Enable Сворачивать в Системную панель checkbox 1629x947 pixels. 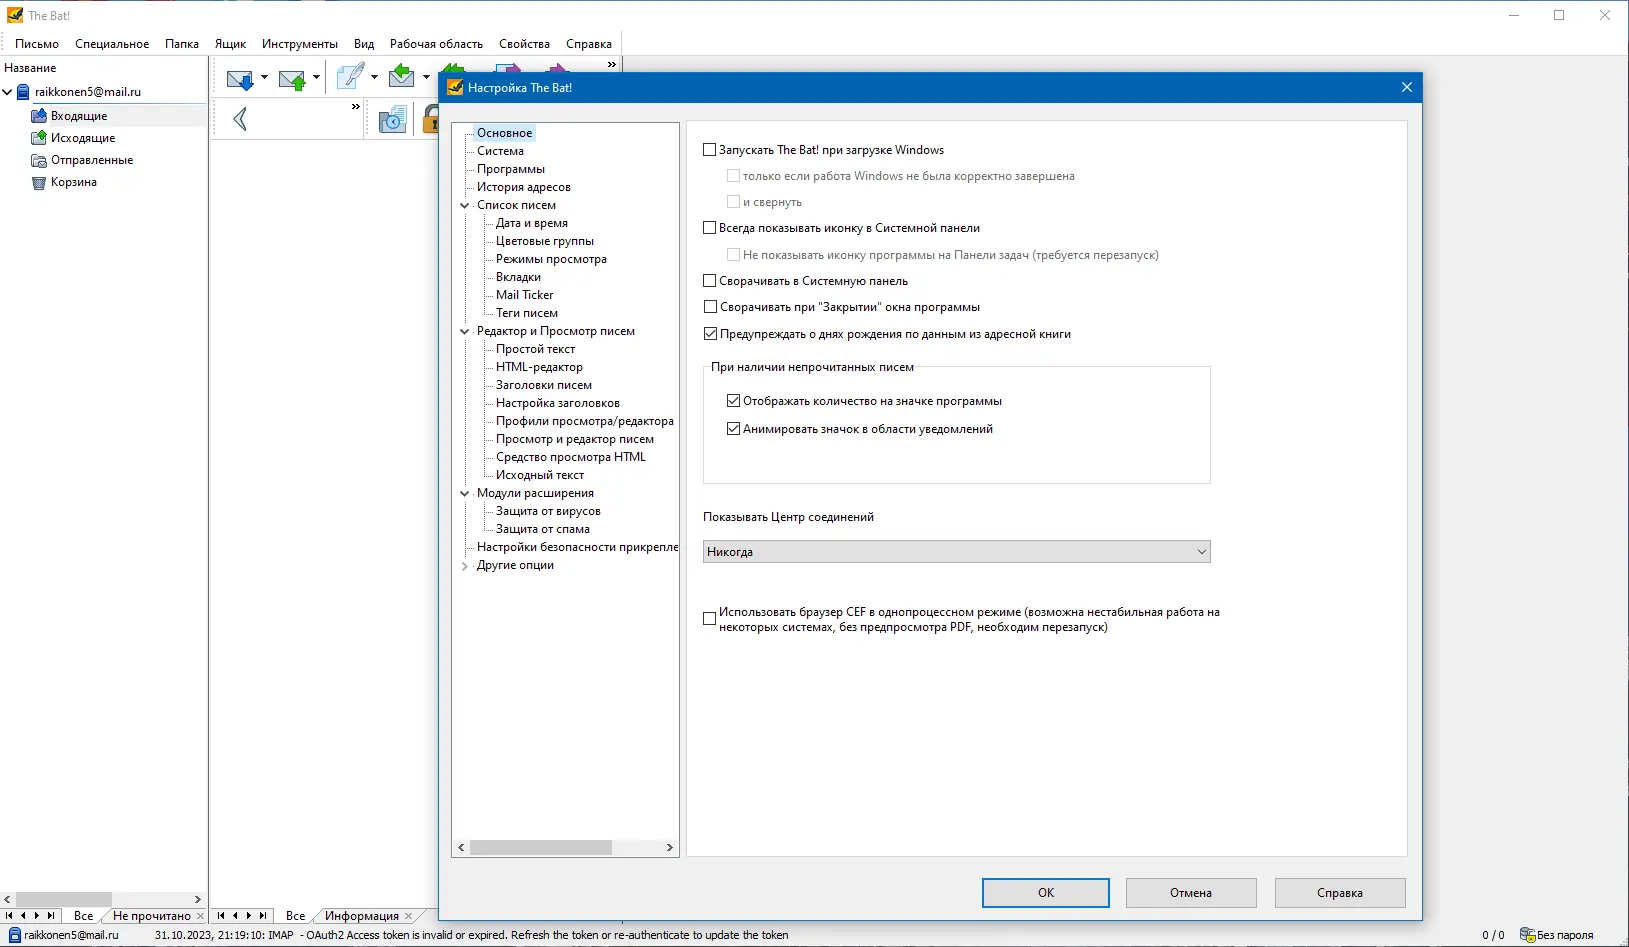pyautogui.click(x=710, y=281)
